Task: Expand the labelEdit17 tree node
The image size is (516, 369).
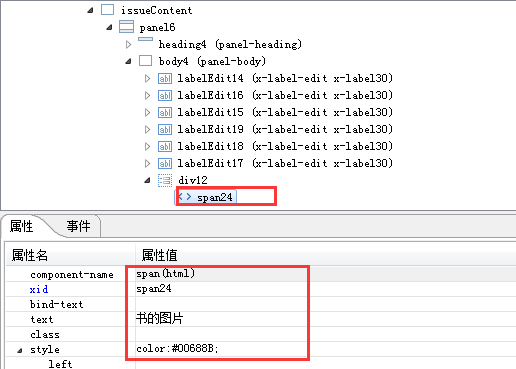Action: tap(147, 163)
